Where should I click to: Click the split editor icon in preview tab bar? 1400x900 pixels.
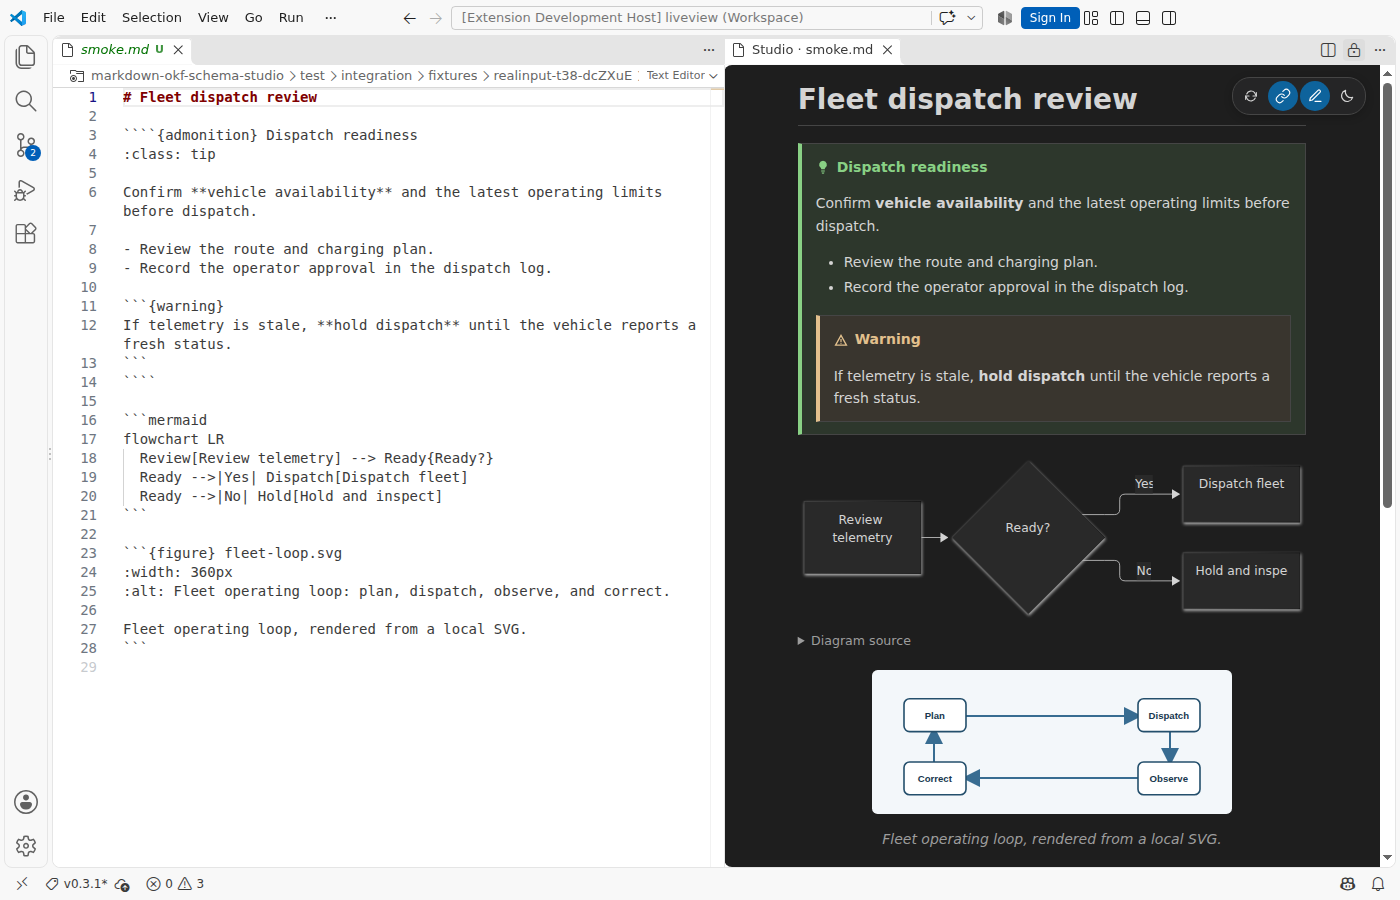[x=1328, y=50]
